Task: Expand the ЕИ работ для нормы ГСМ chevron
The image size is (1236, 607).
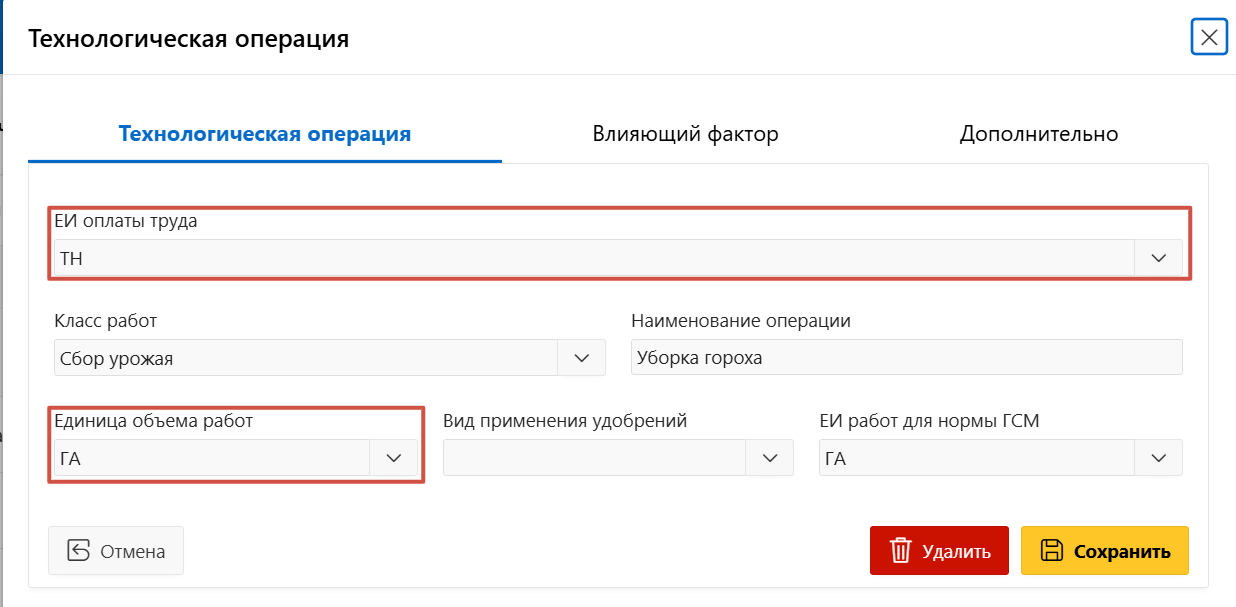Action: 1159,458
